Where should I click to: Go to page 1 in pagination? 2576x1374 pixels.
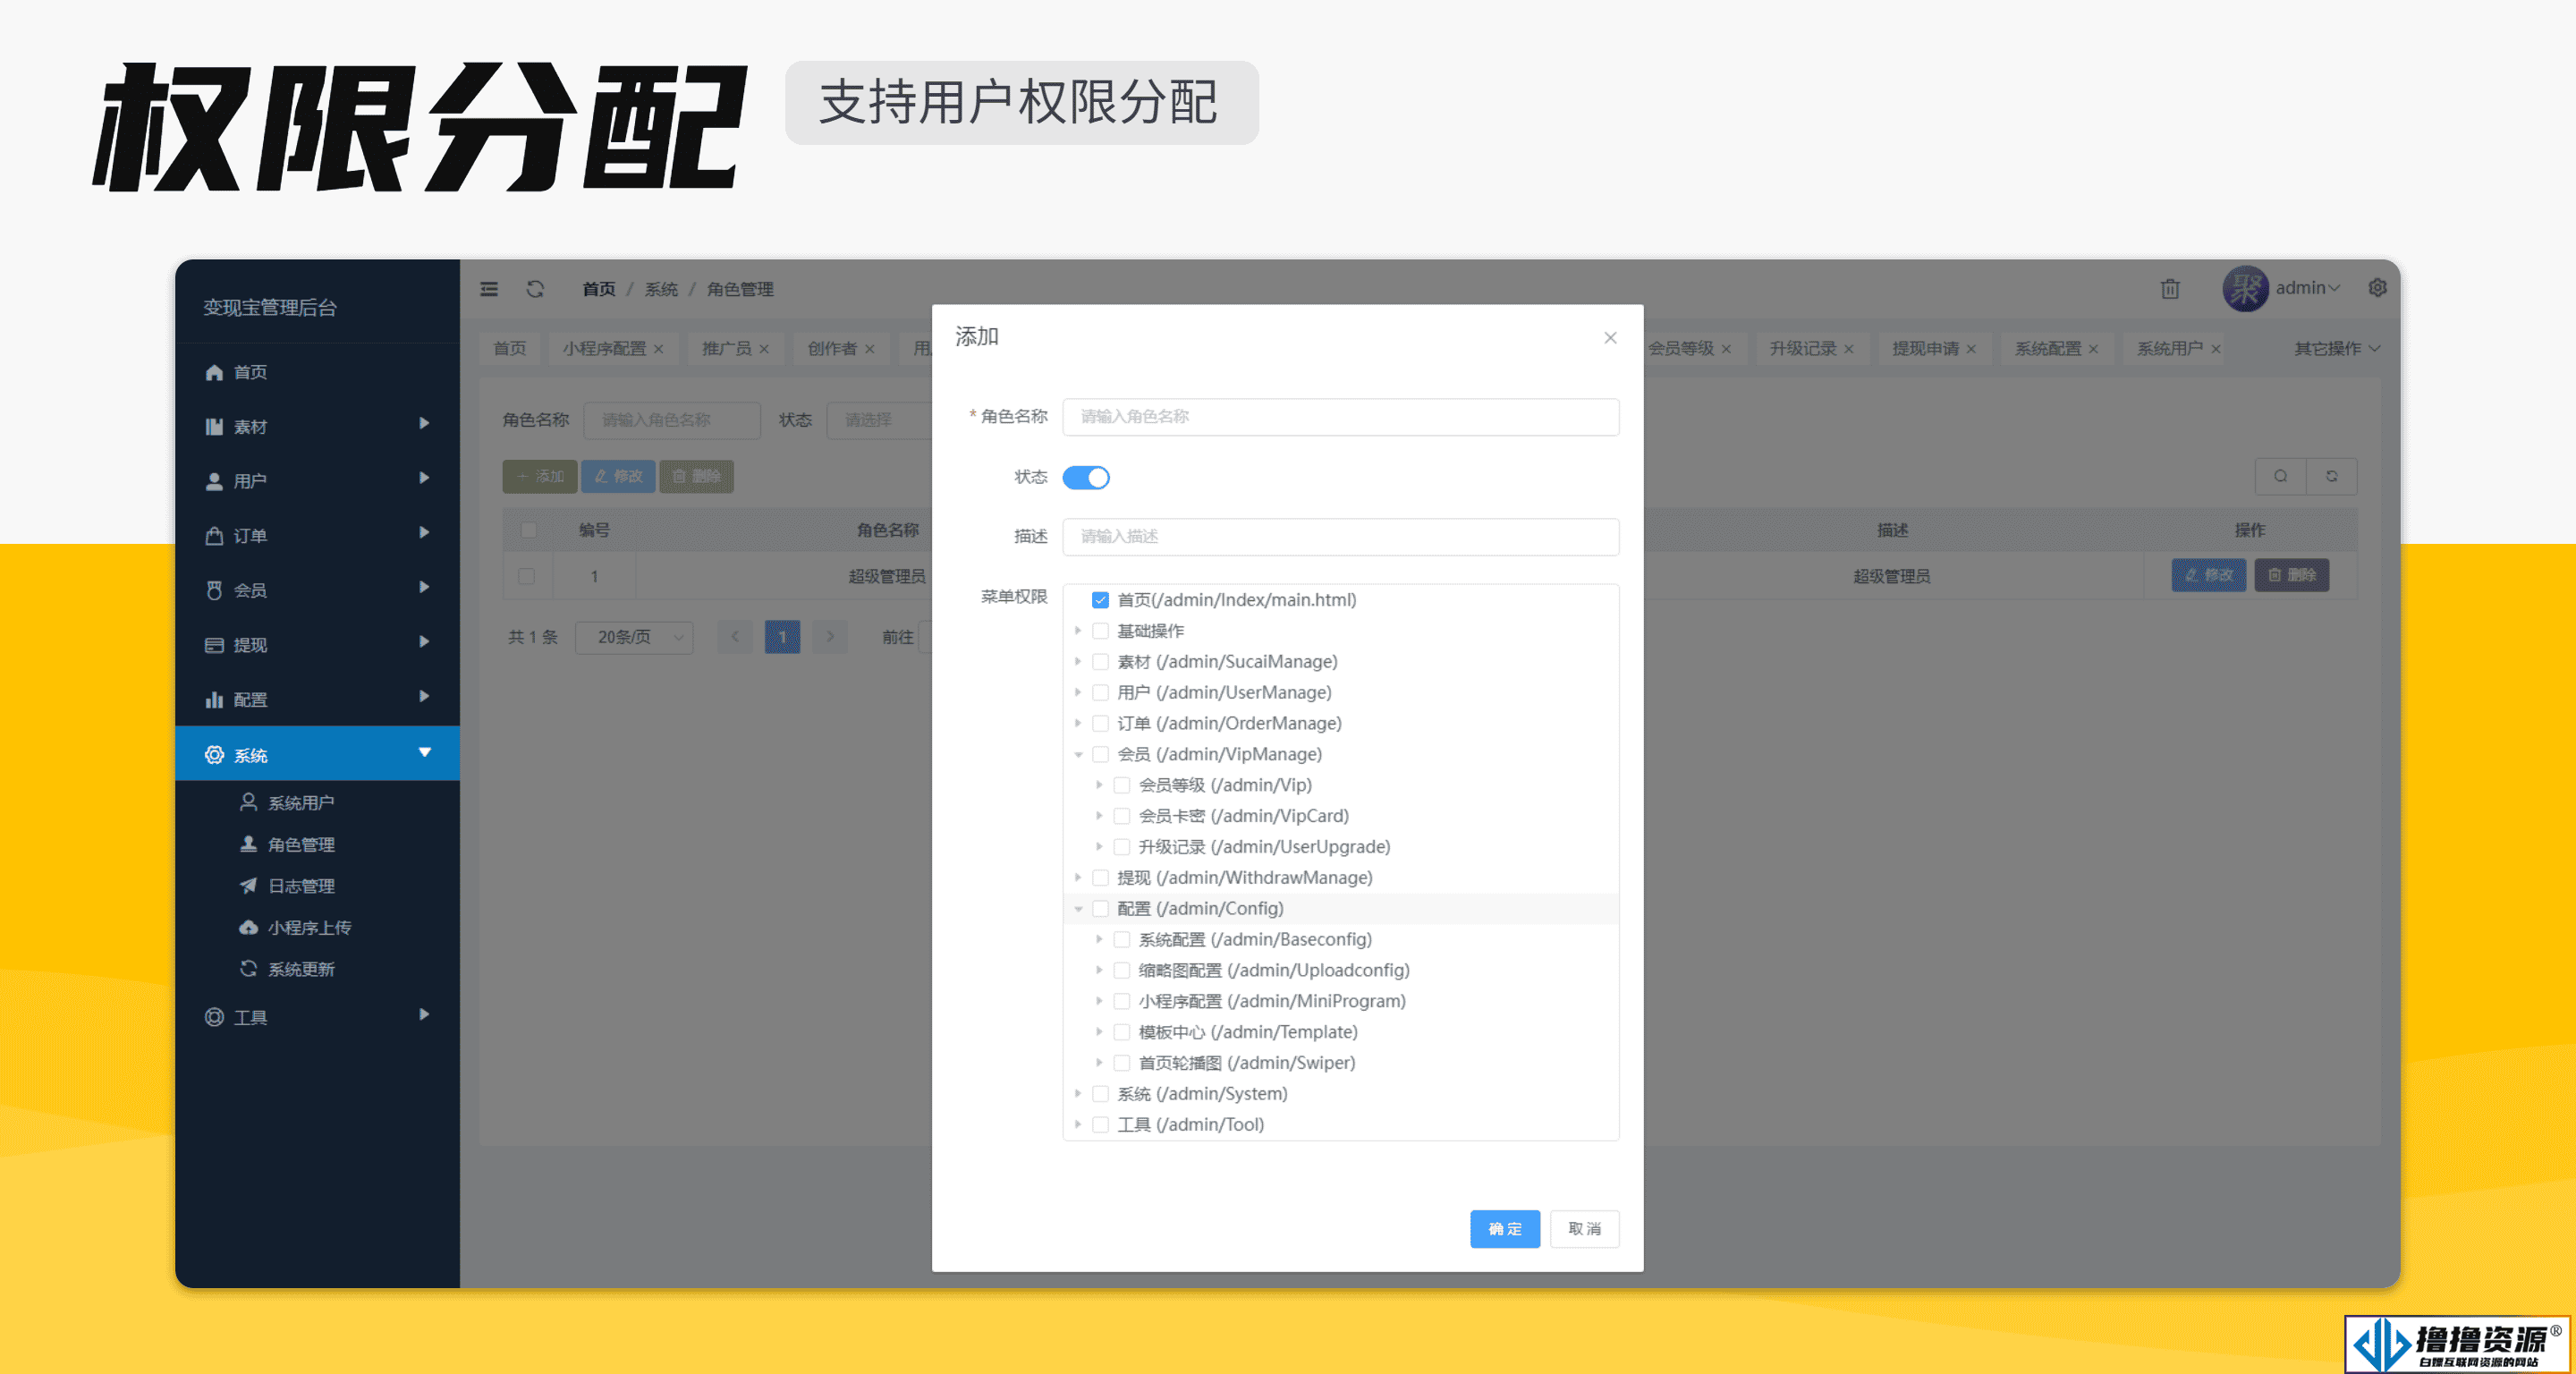point(782,637)
